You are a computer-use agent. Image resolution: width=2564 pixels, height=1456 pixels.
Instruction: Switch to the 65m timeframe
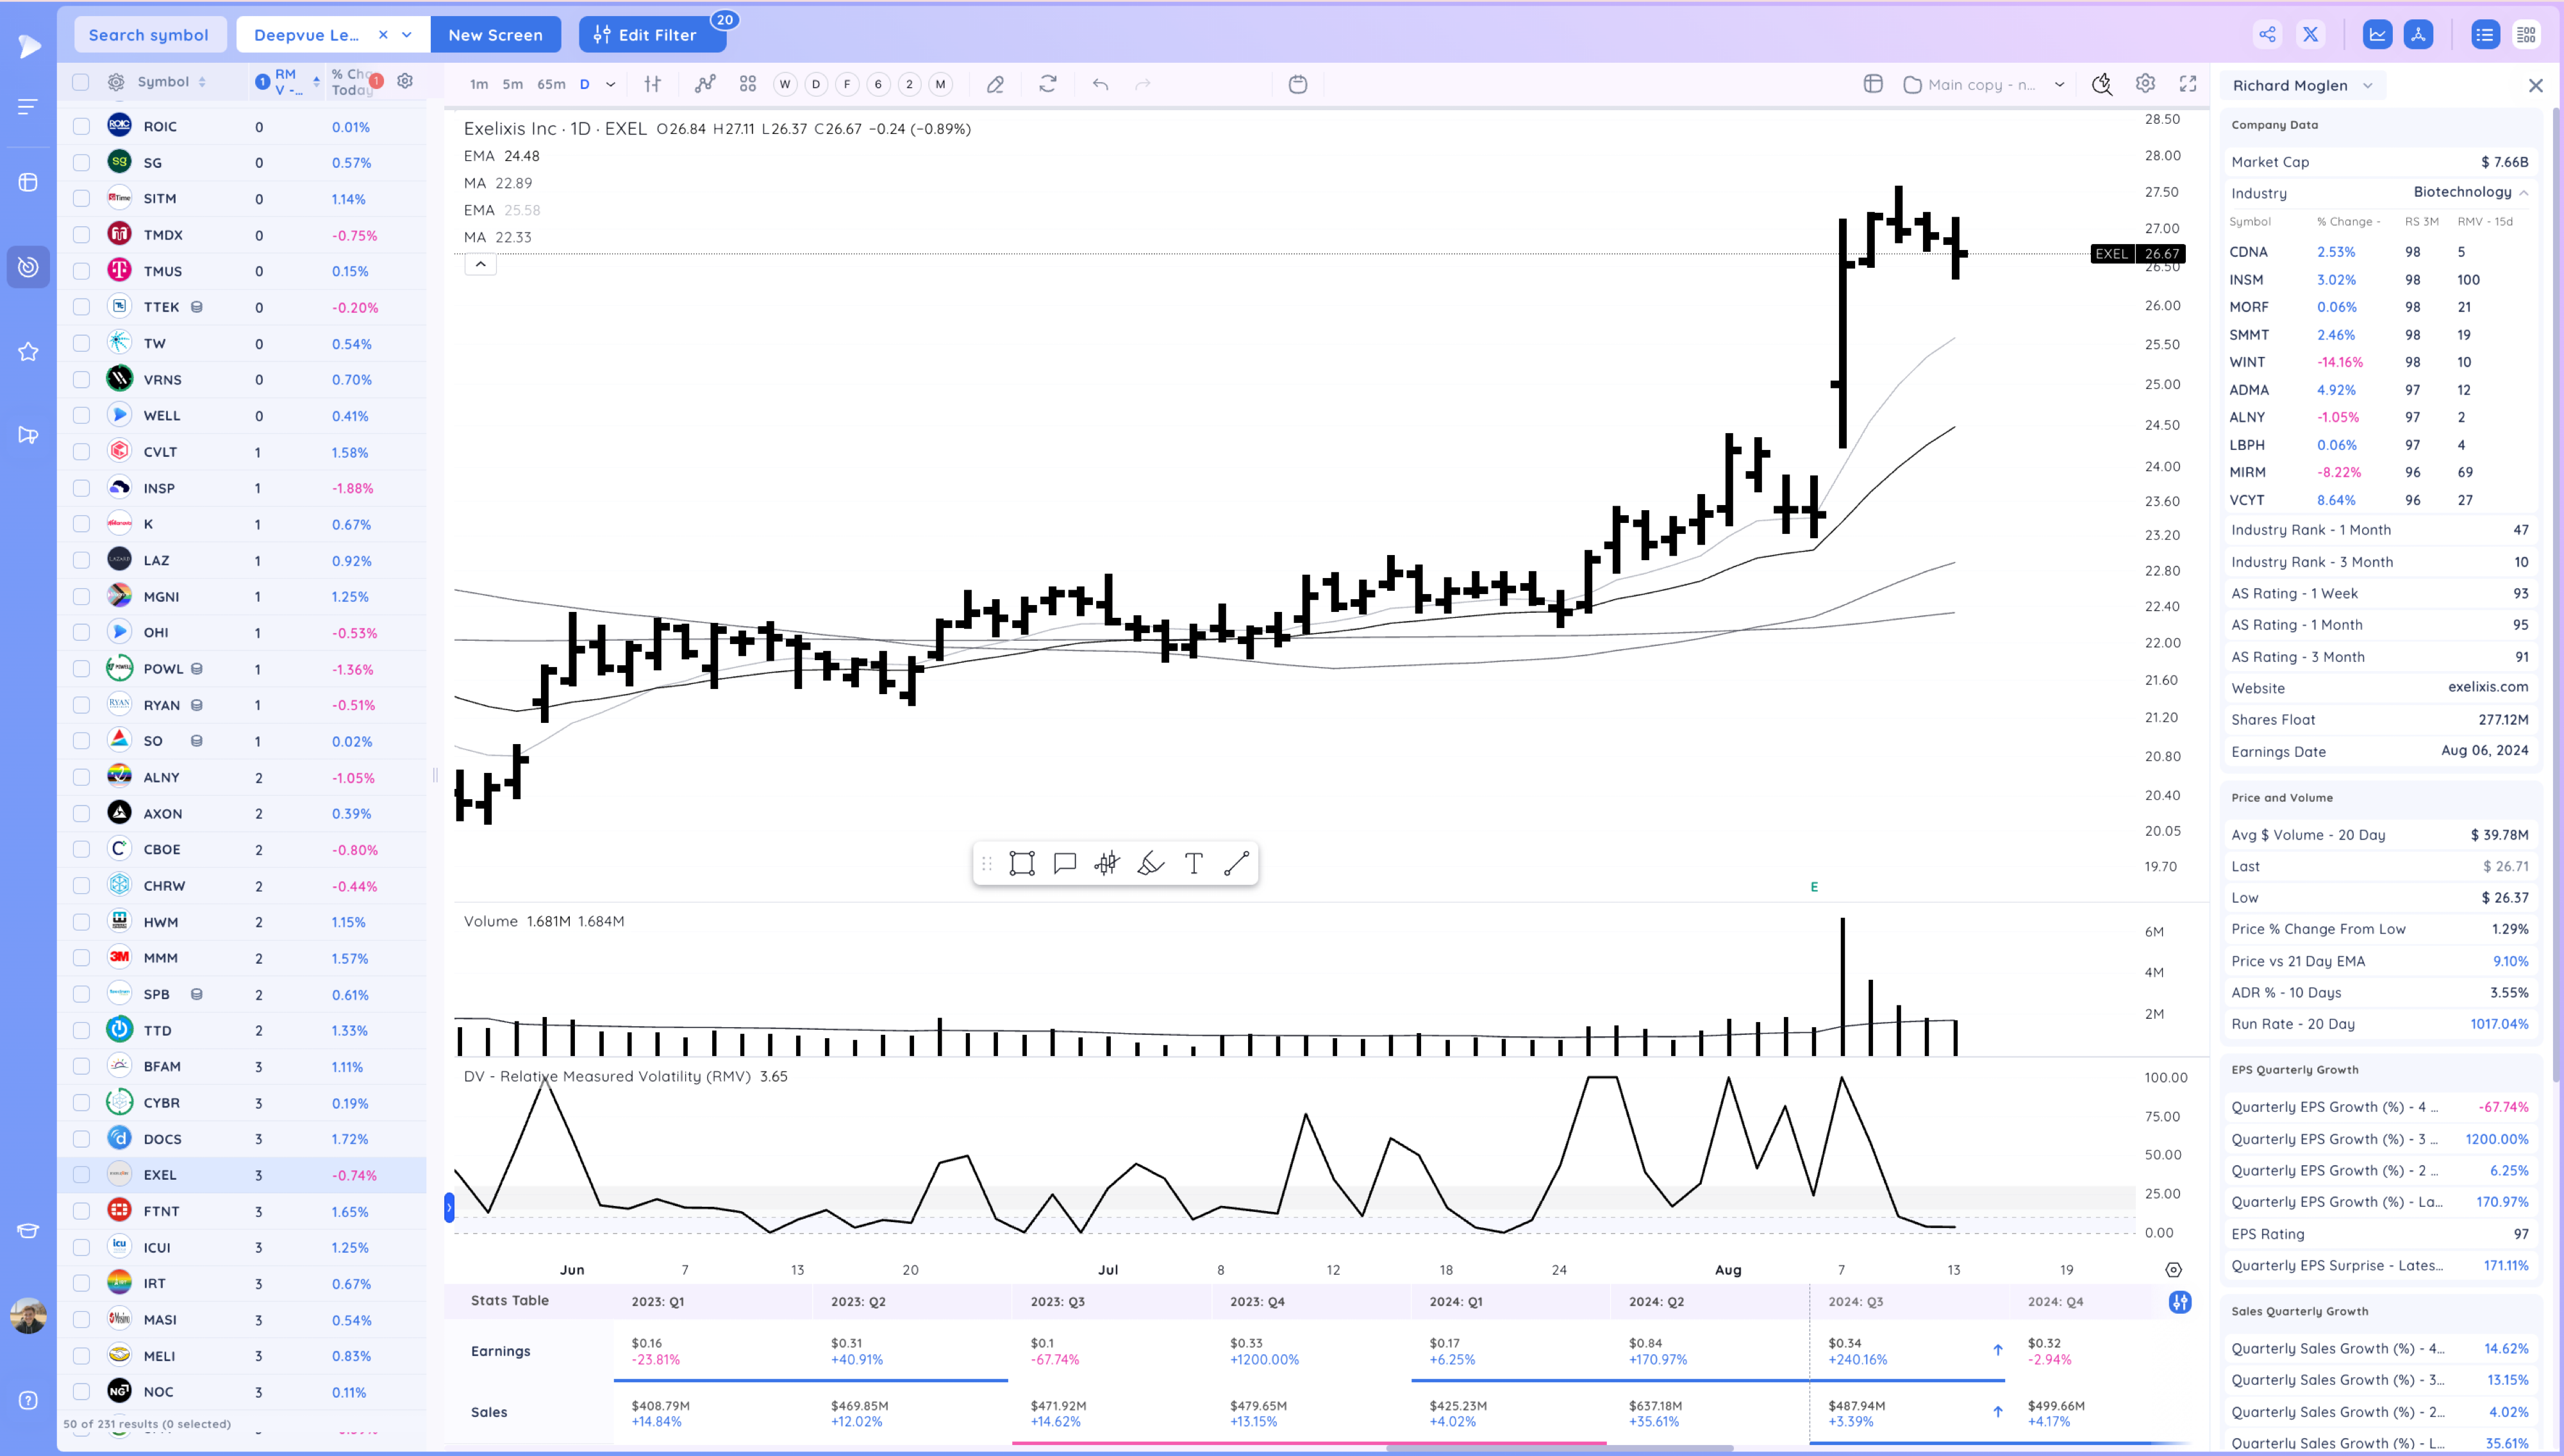point(551,84)
